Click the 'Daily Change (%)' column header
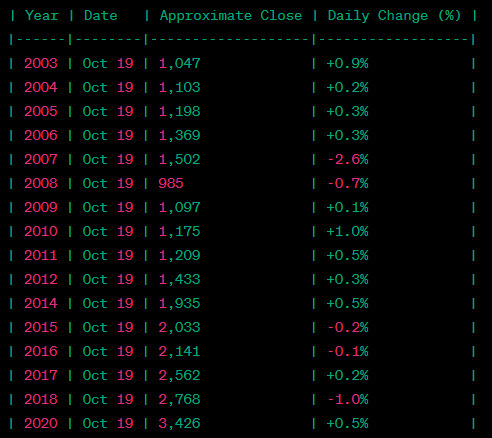Viewport: 492px width, 438px height. [394, 16]
